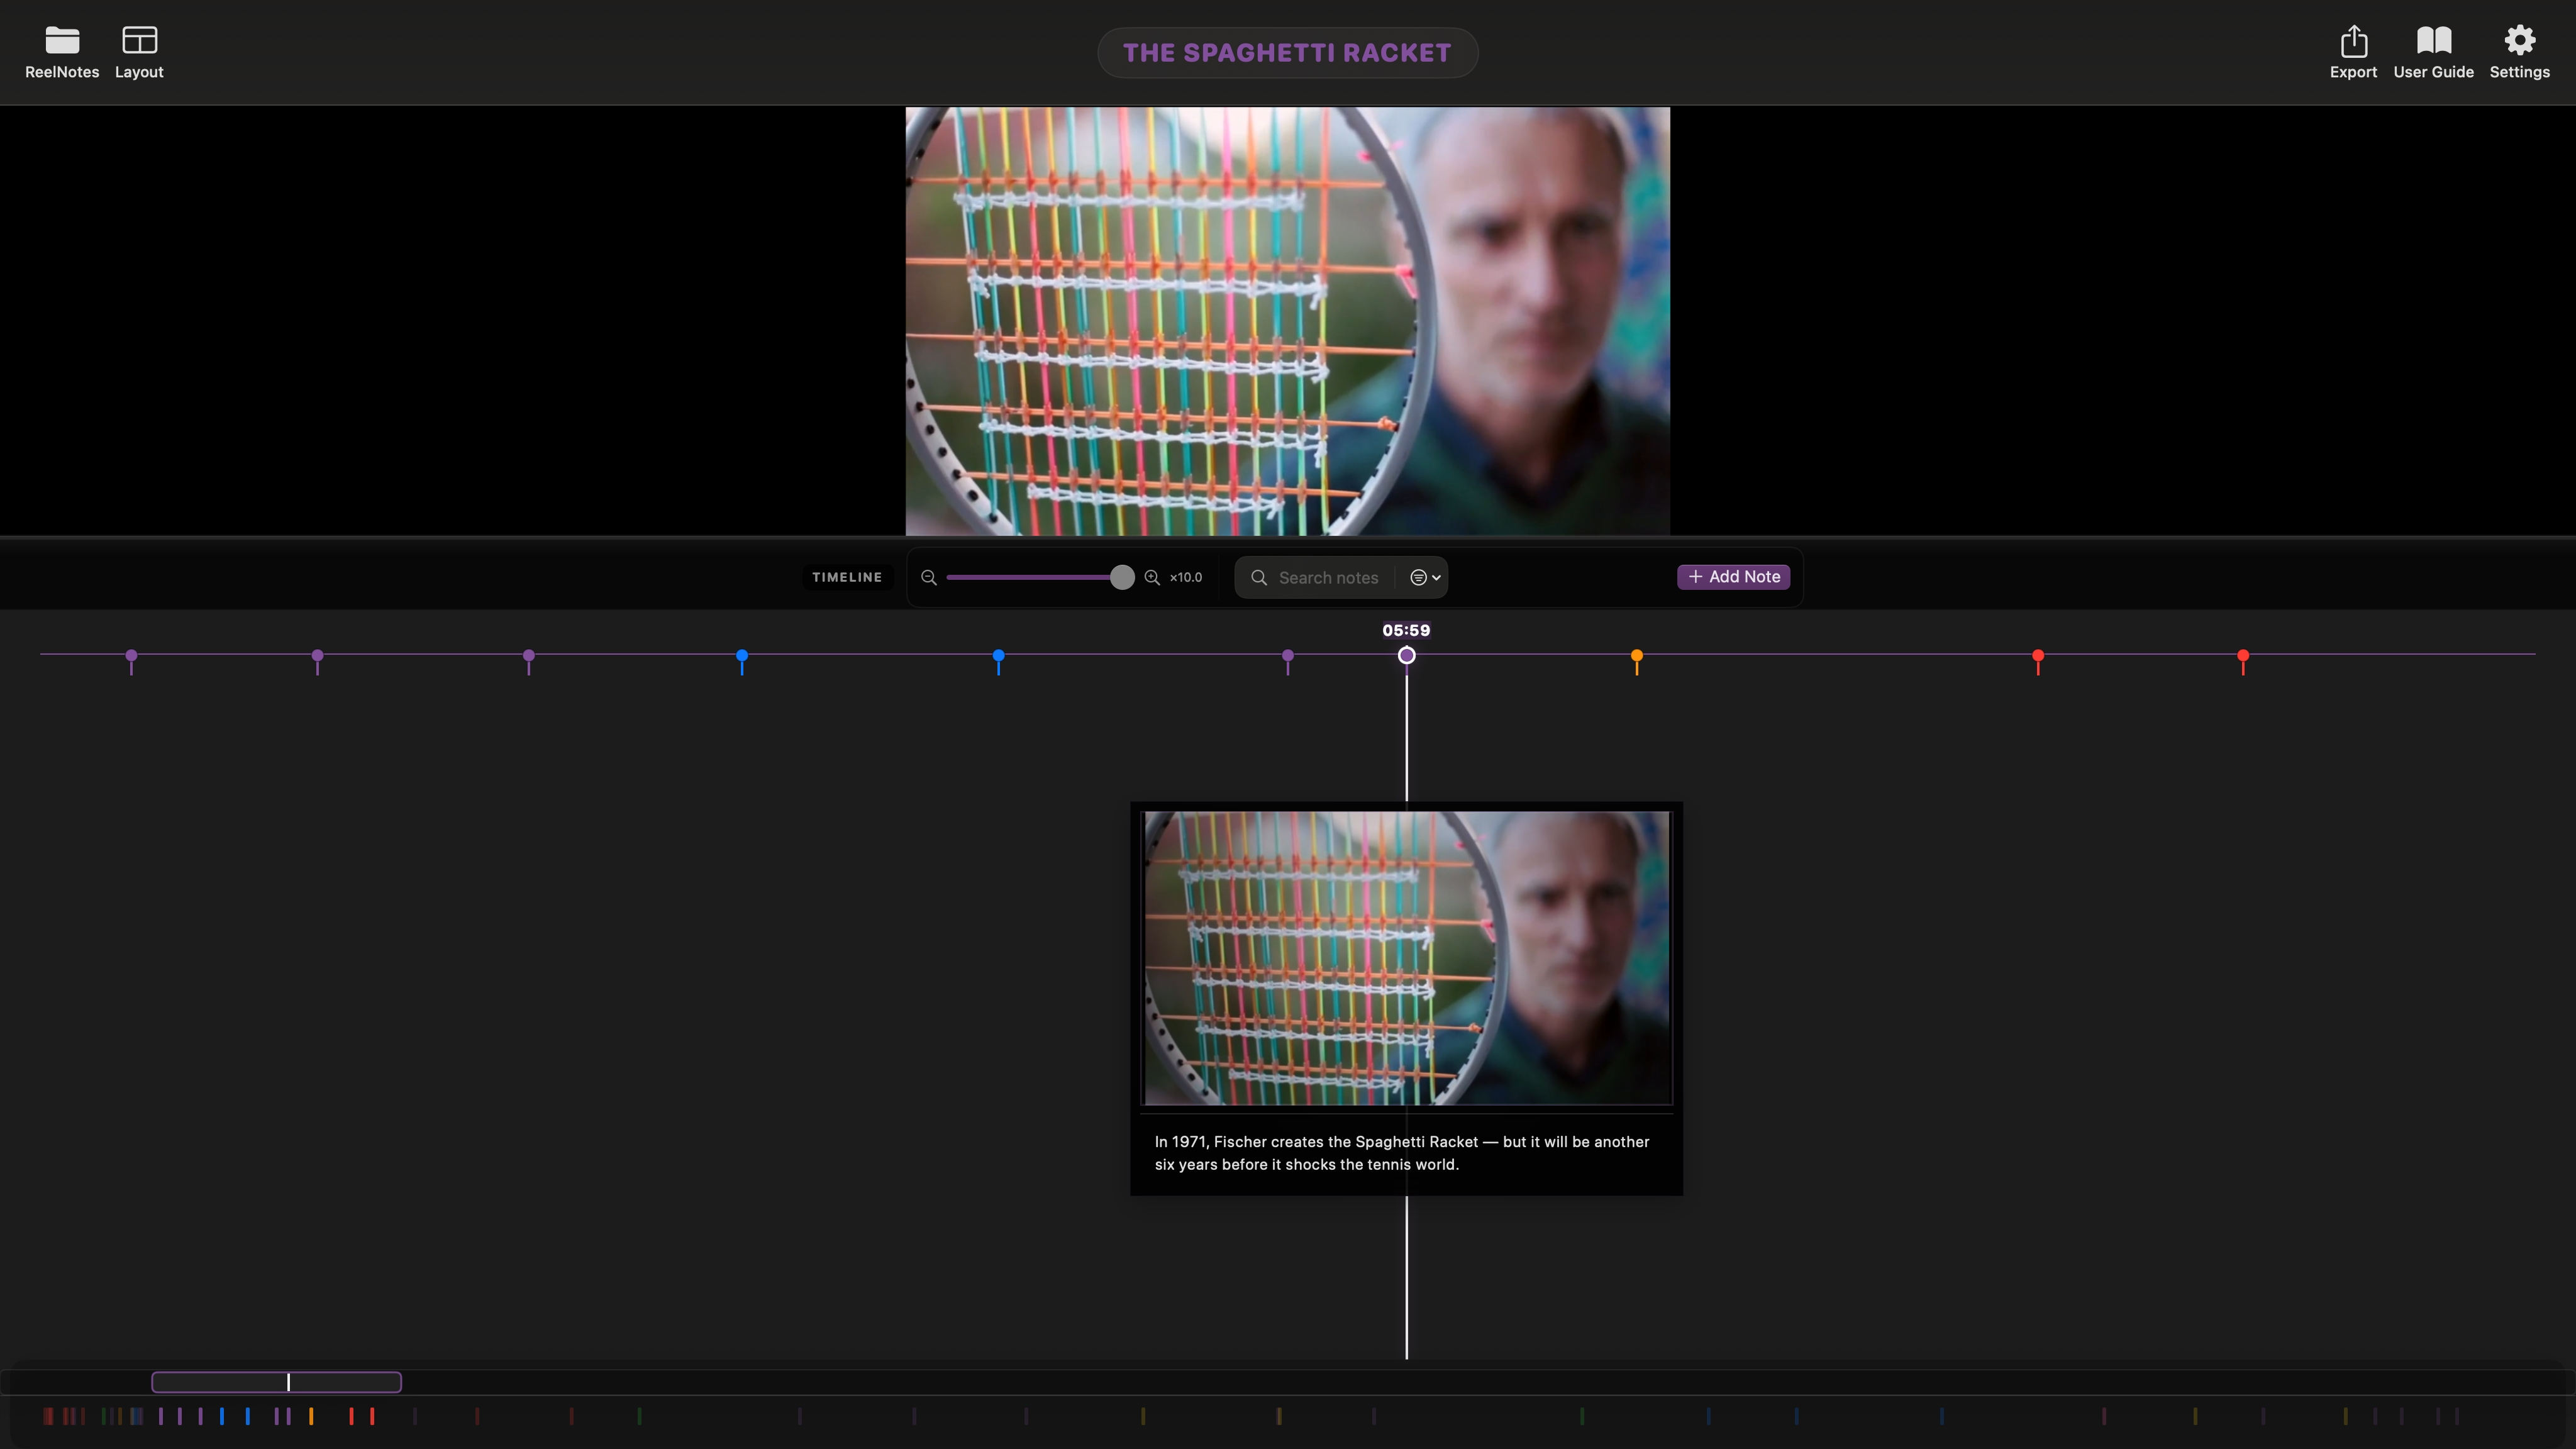Click the note thumbnail of the racket
Screen dimensions: 2576x1449
click(x=1406, y=958)
